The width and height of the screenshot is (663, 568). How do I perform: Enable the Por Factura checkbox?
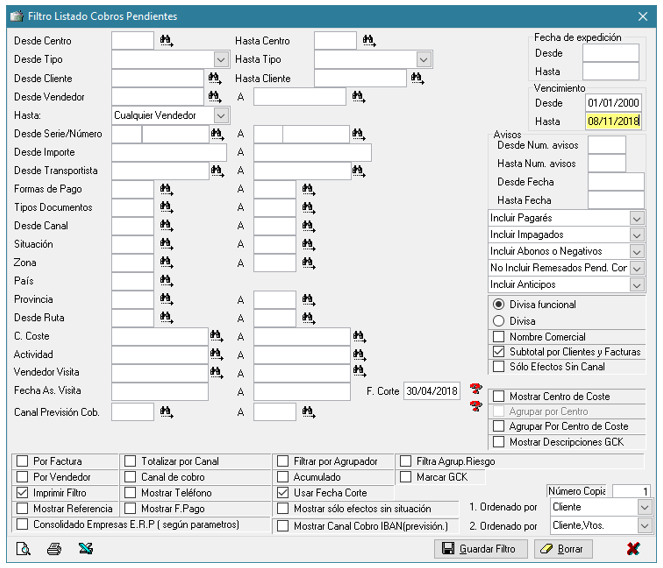coord(22,461)
